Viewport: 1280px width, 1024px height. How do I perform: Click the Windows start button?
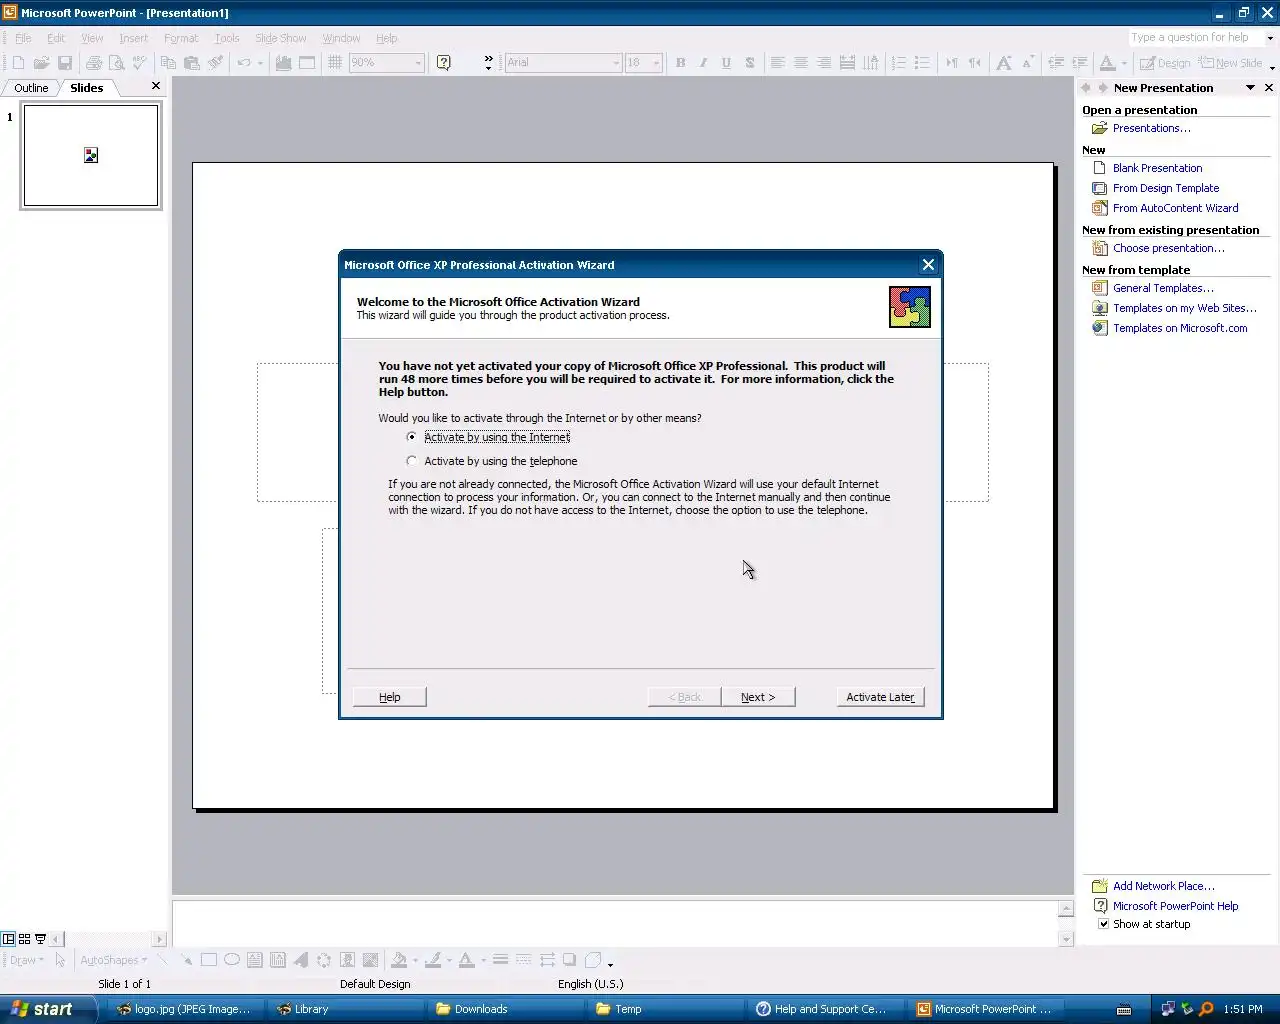click(x=46, y=1009)
